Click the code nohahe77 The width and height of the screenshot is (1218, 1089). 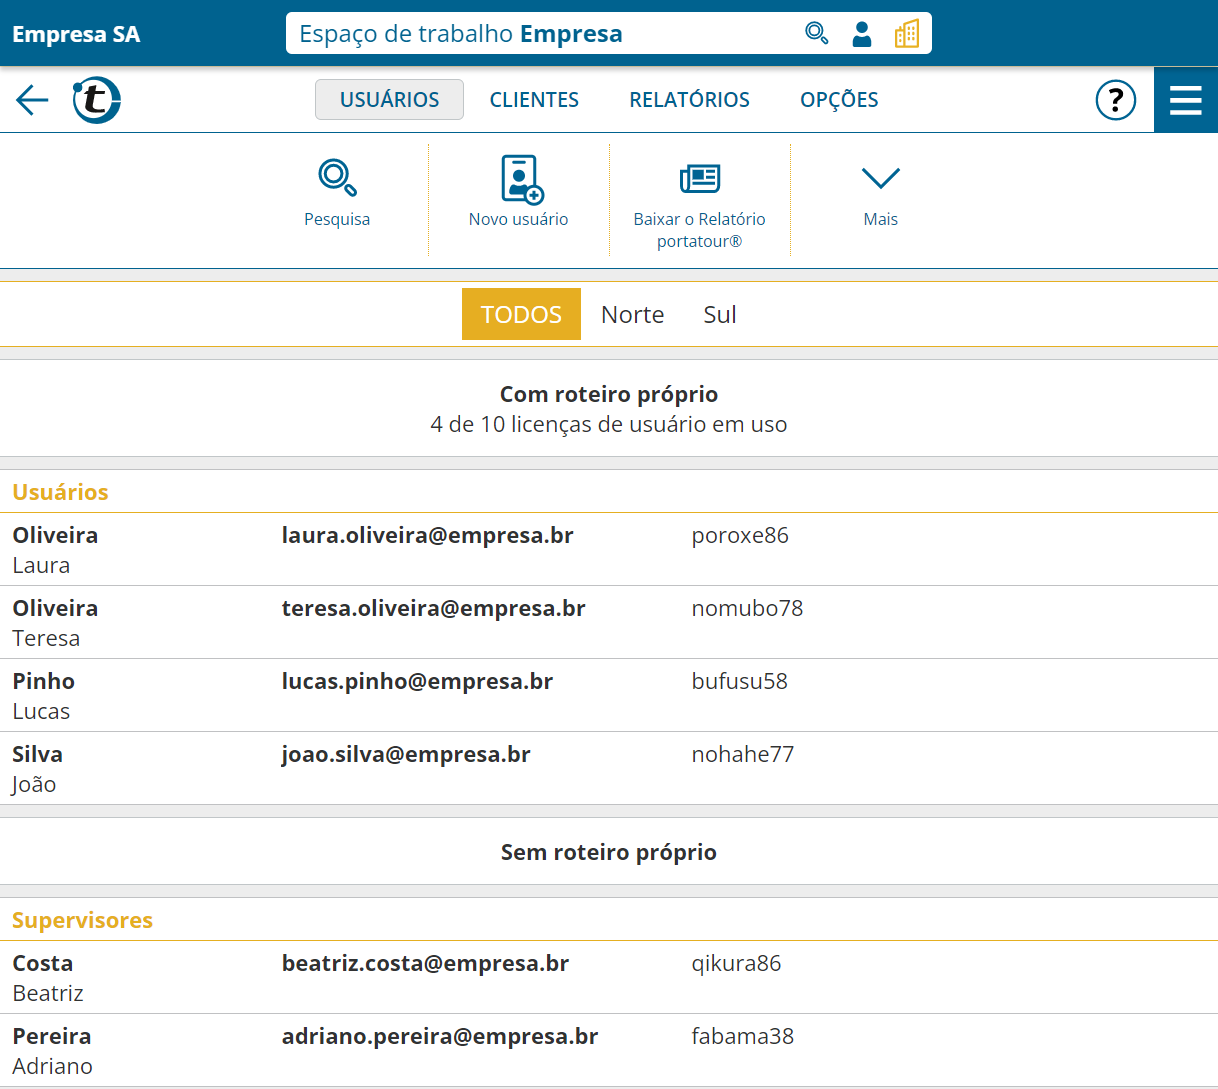tap(743, 754)
